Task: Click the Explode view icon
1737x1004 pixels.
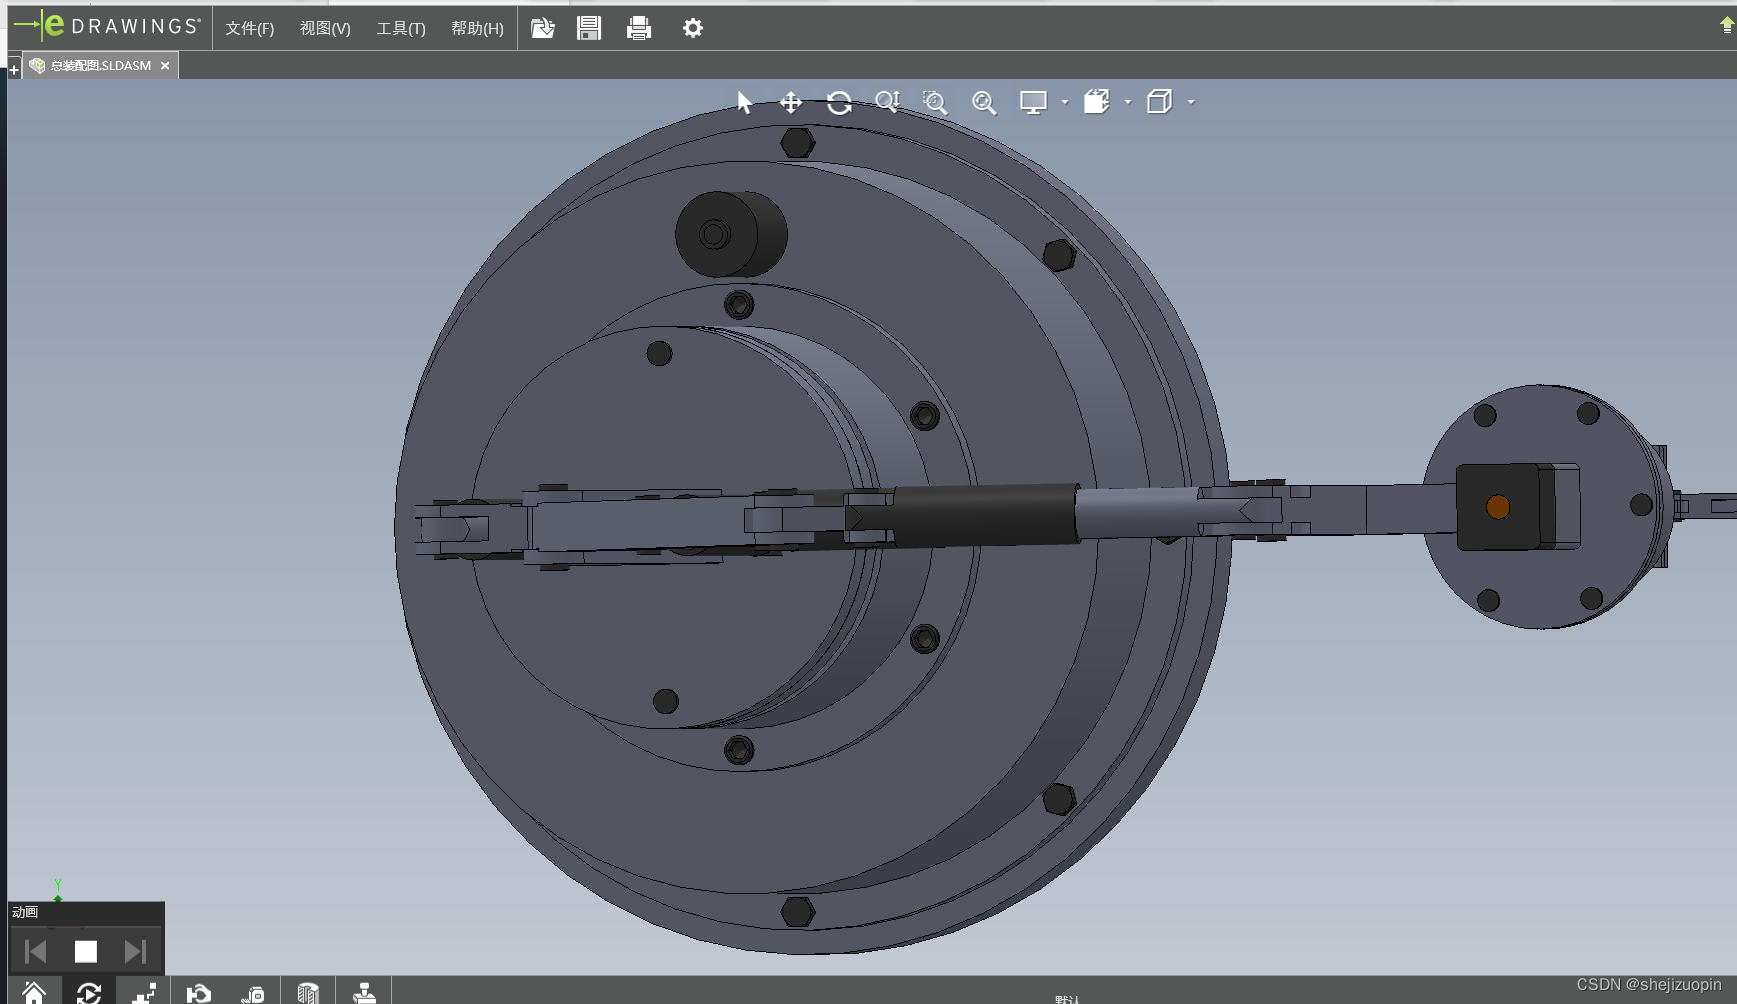Action: click(x=144, y=992)
